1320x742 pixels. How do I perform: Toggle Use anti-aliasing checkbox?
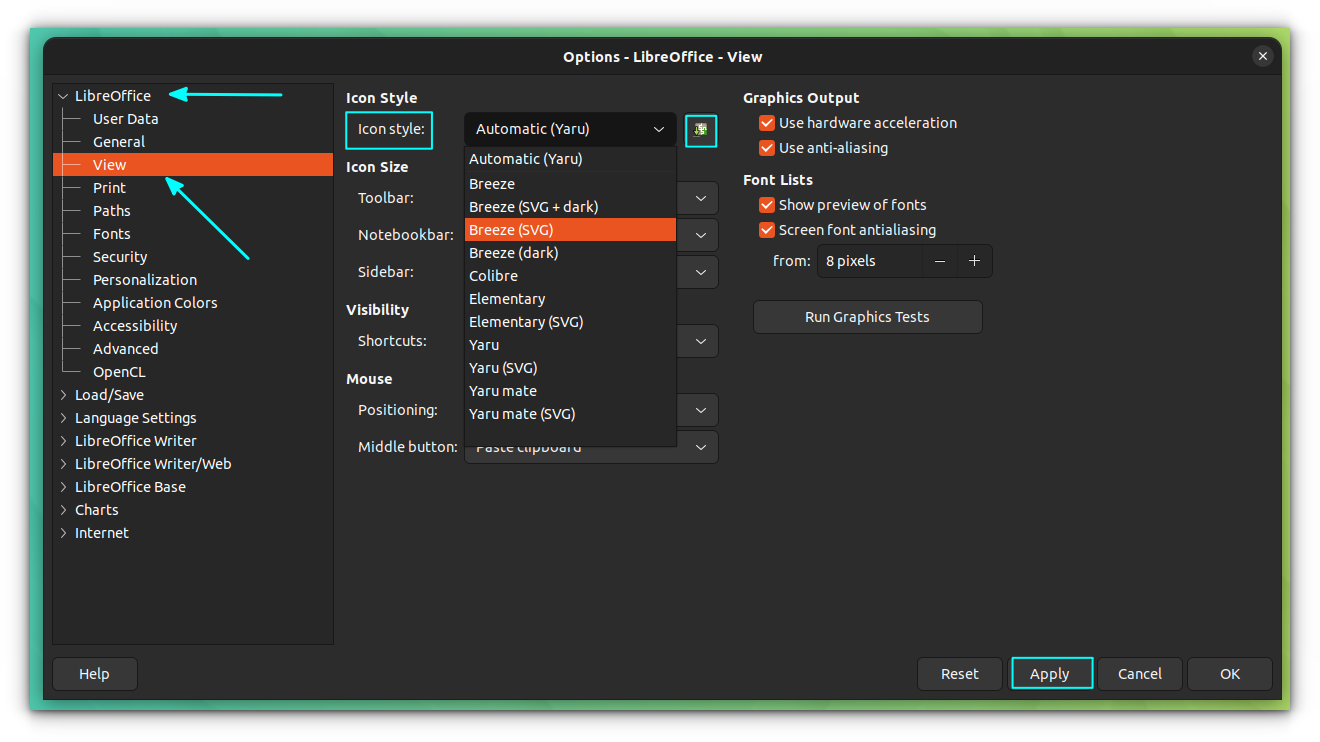[x=767, y=148]
